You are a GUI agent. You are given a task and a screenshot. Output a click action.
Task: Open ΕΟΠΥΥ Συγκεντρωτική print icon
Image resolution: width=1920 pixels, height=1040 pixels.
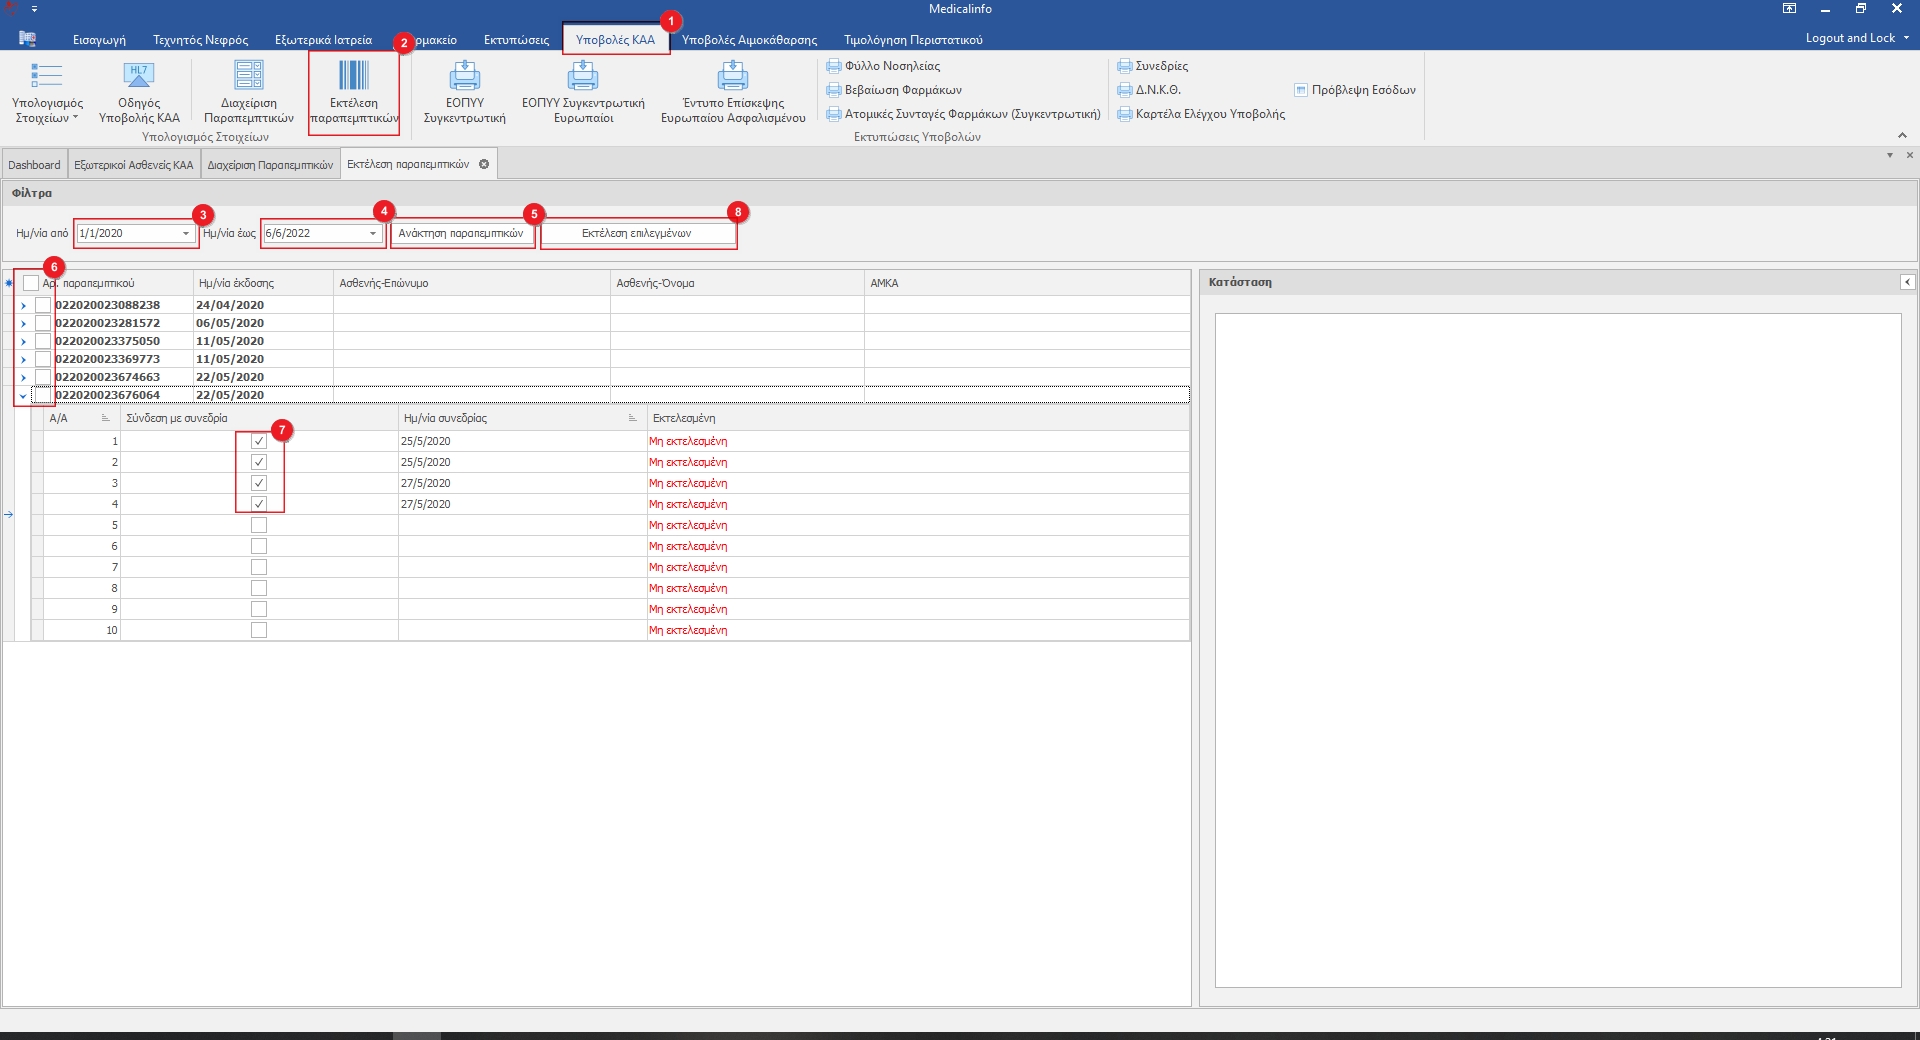[464, 77]
